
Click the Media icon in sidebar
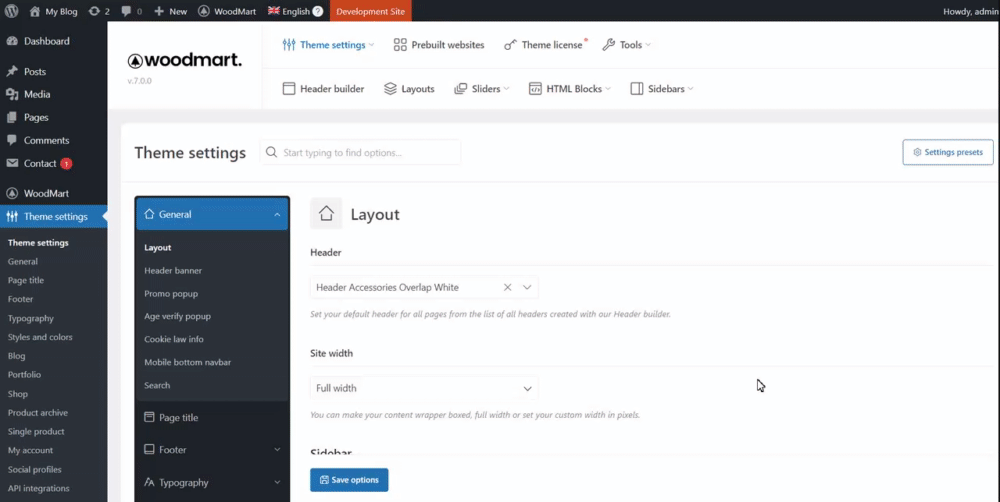(12, 94)
